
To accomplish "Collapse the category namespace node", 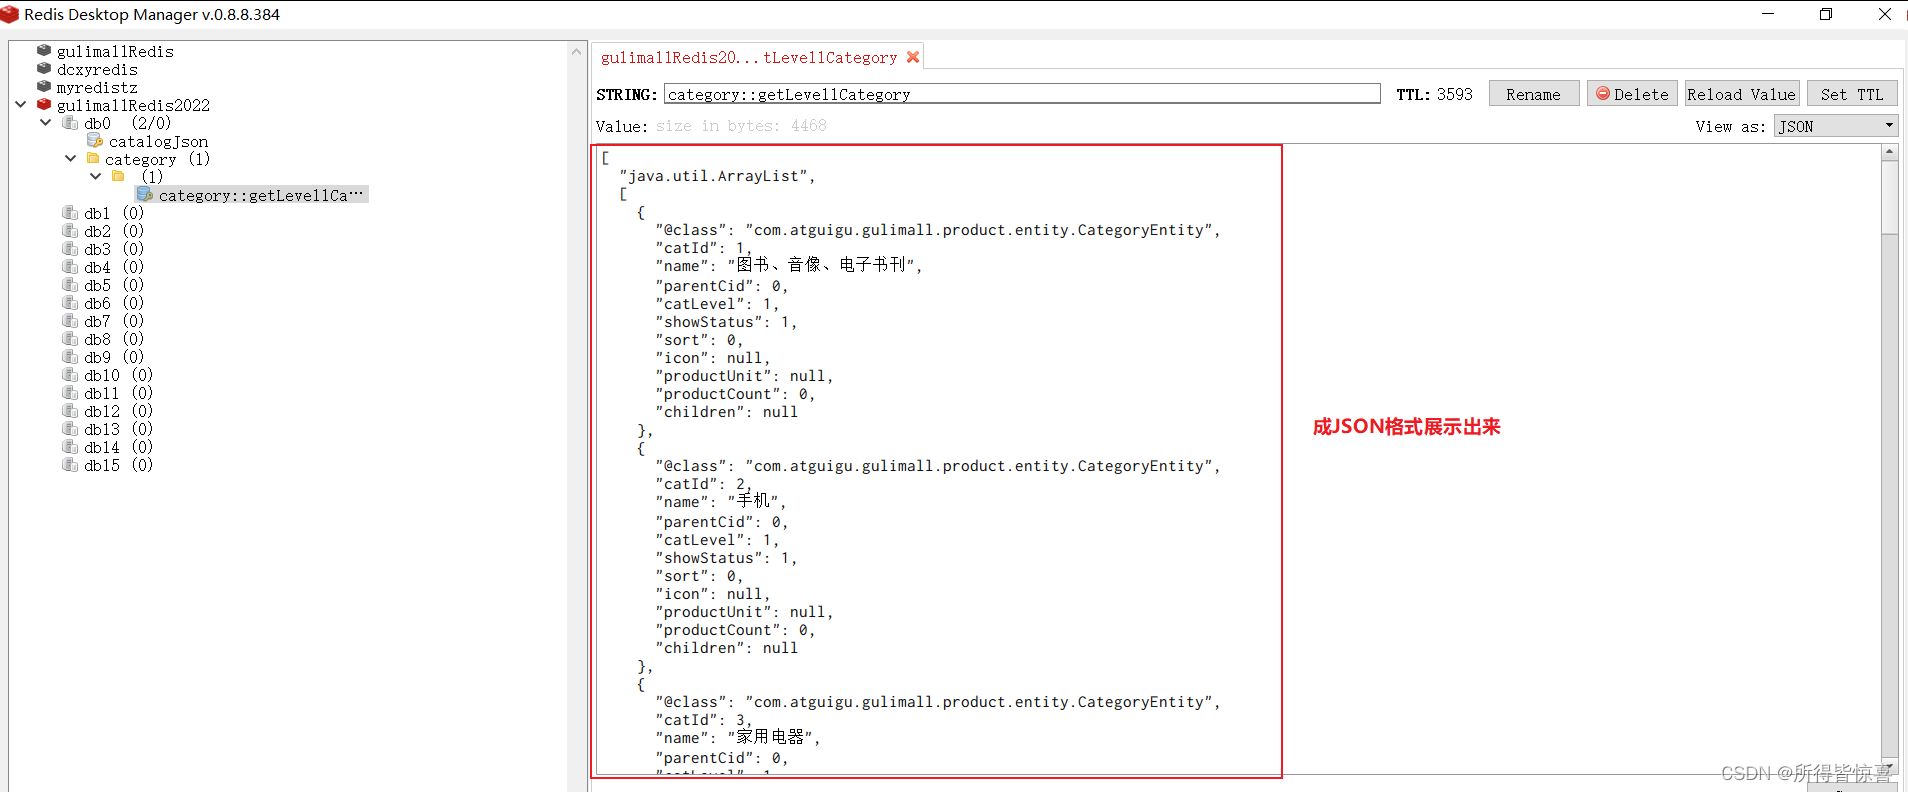I will [70, 158].
